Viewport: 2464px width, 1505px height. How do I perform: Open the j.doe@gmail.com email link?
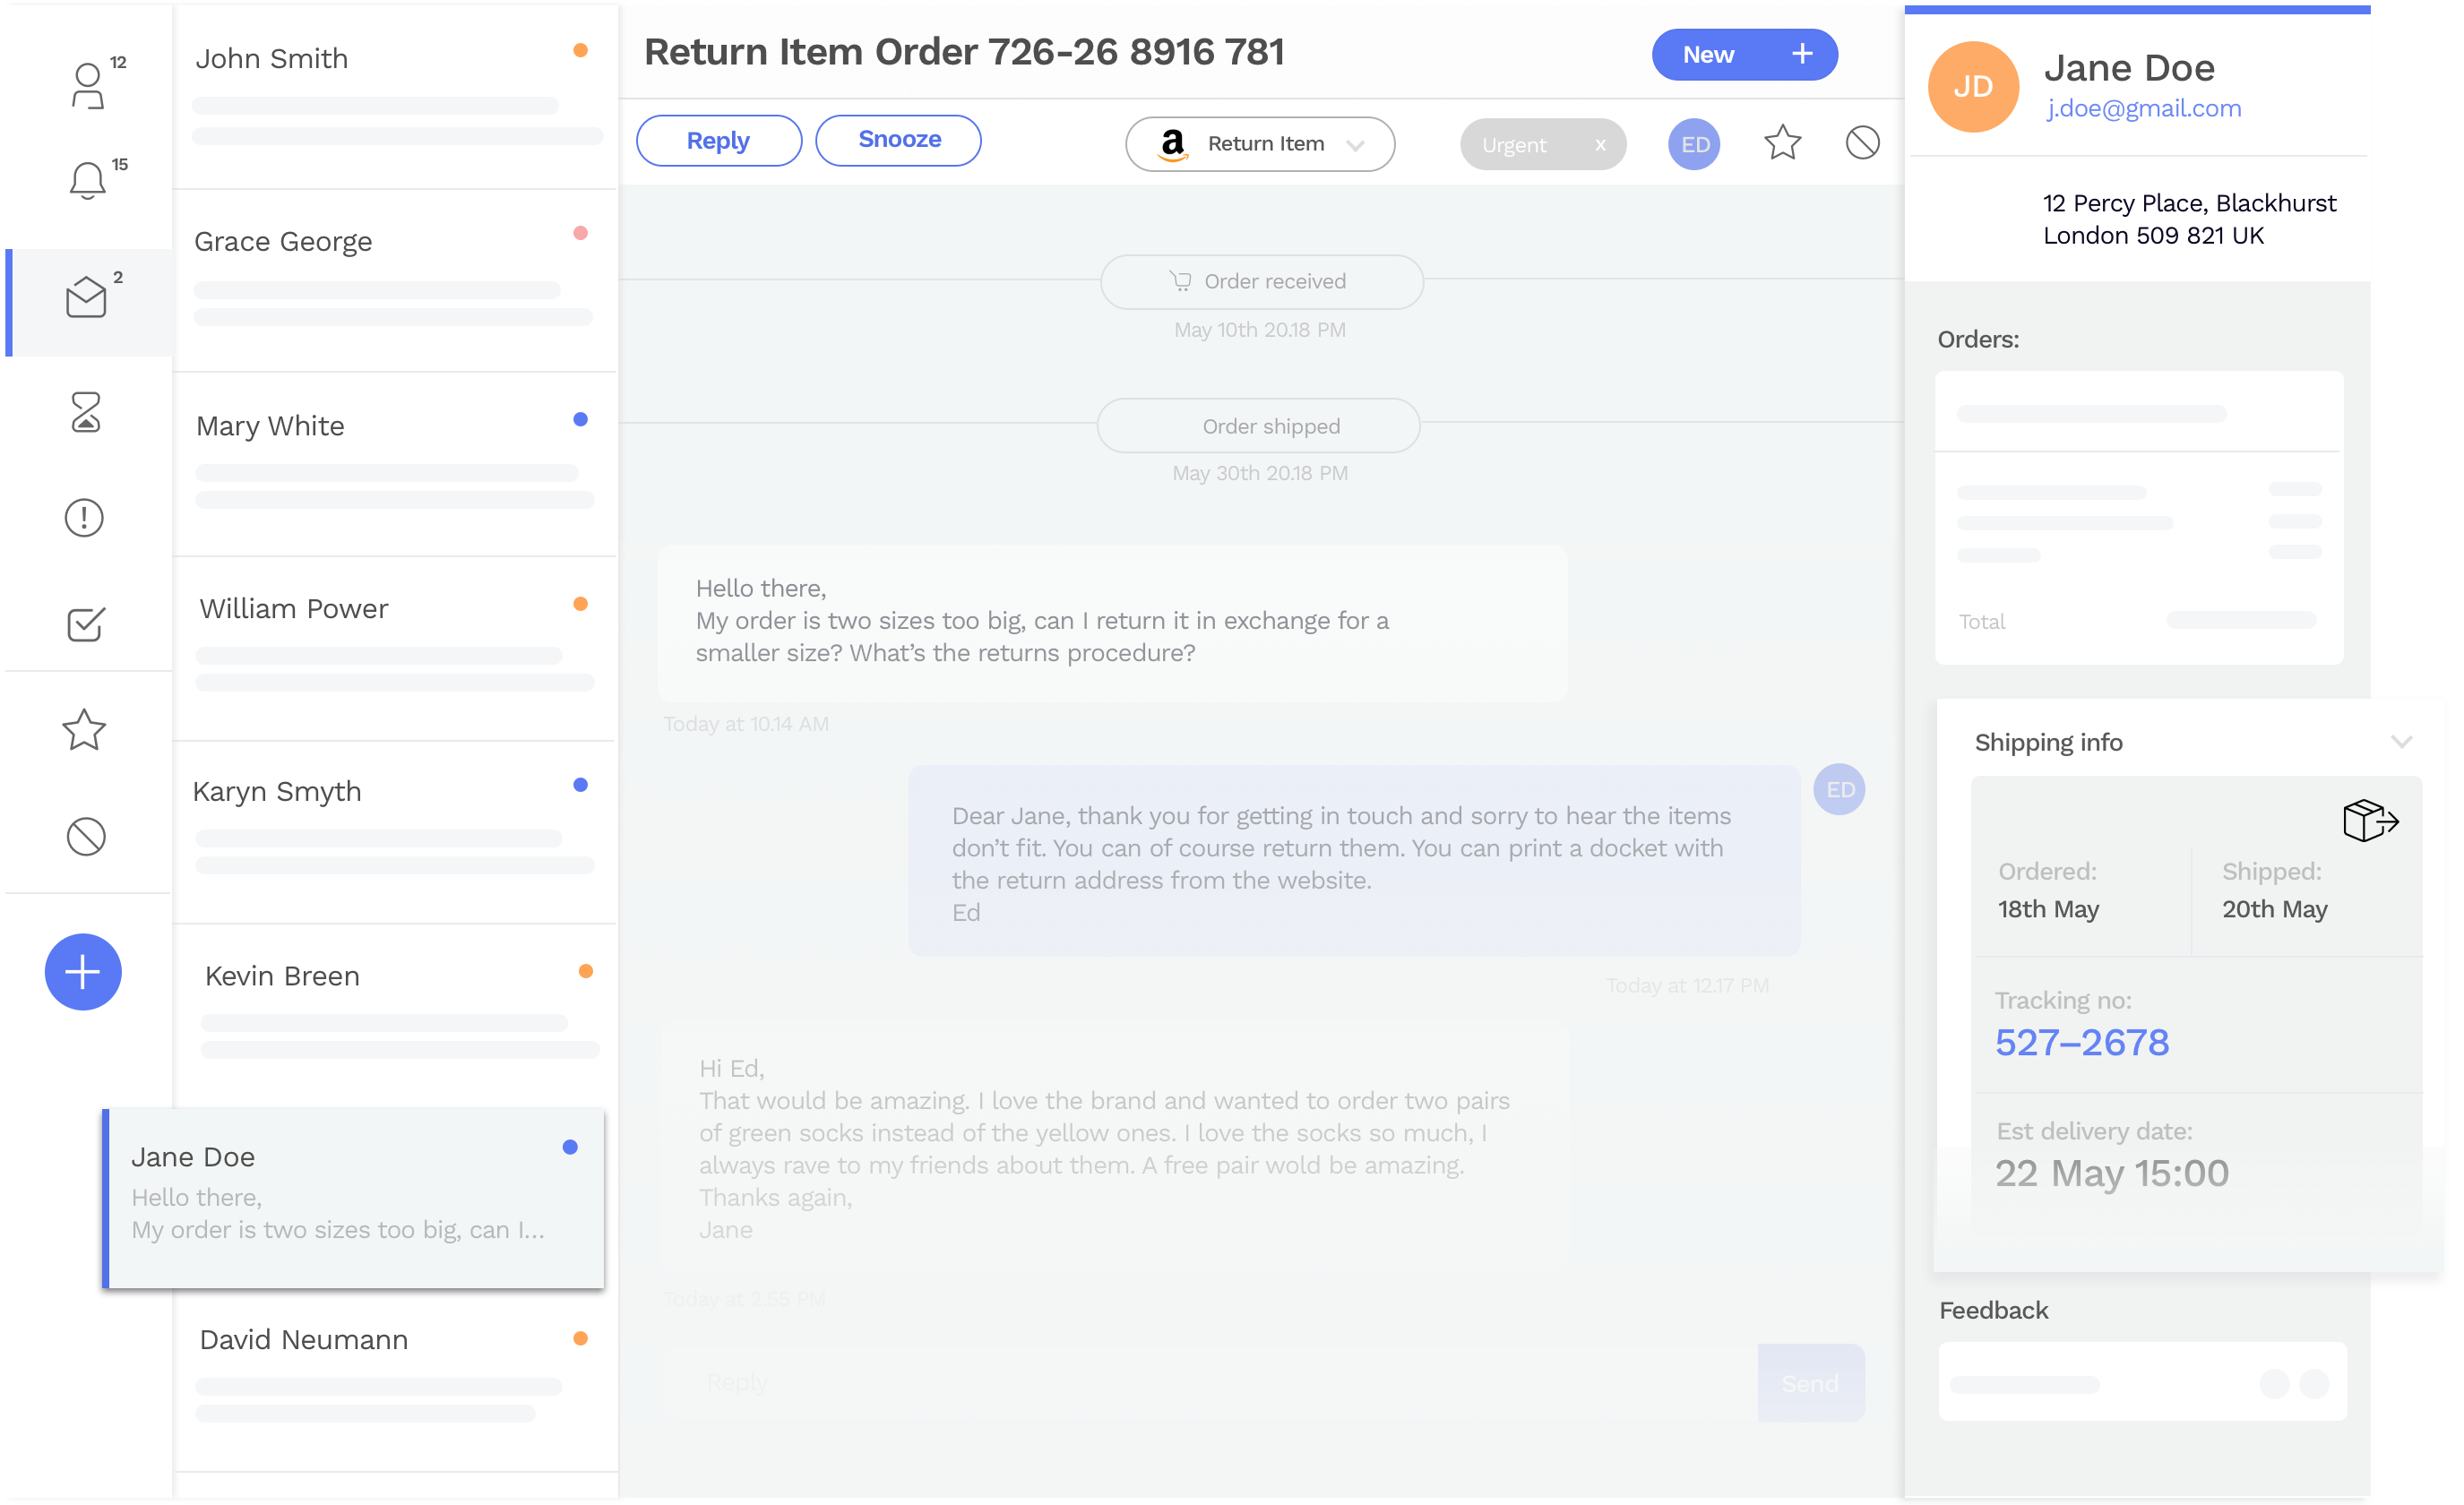tap(2145, 108)
